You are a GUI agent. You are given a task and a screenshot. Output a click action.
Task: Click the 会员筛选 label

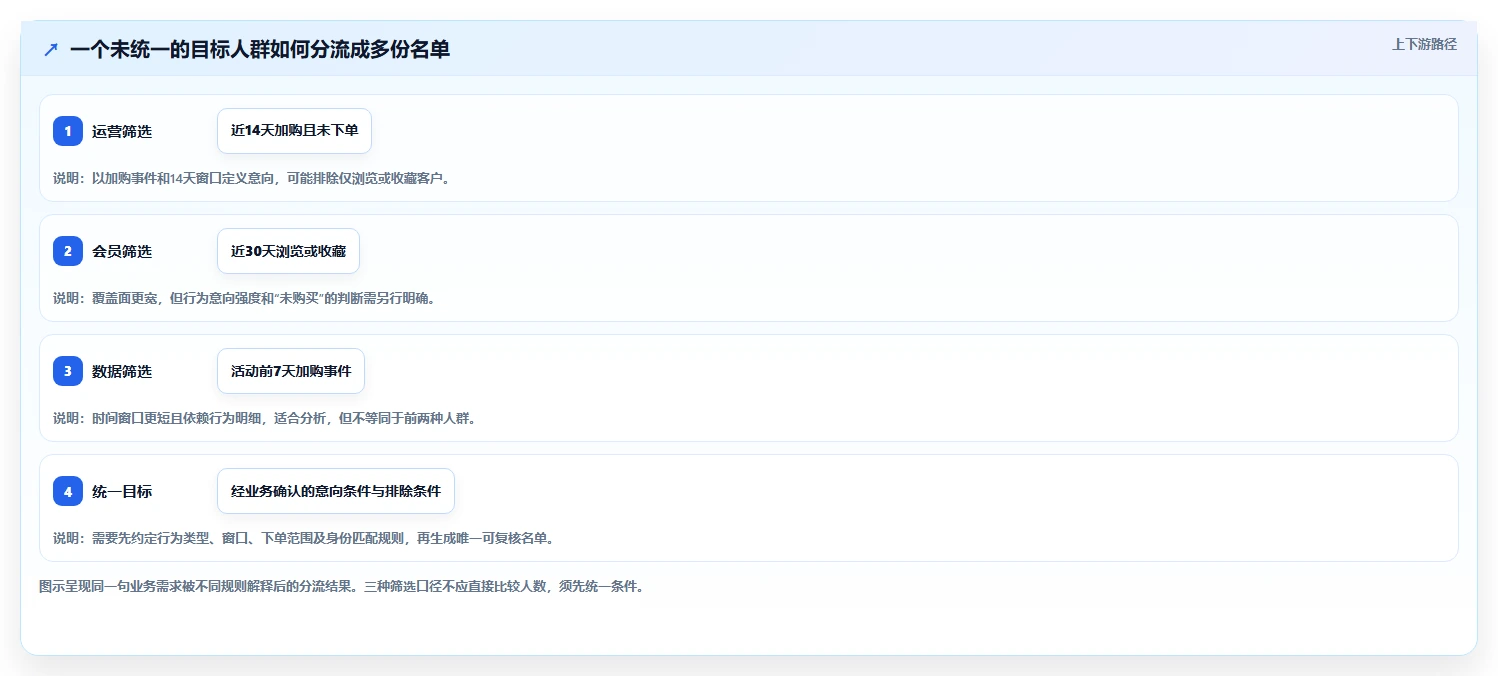122,251
